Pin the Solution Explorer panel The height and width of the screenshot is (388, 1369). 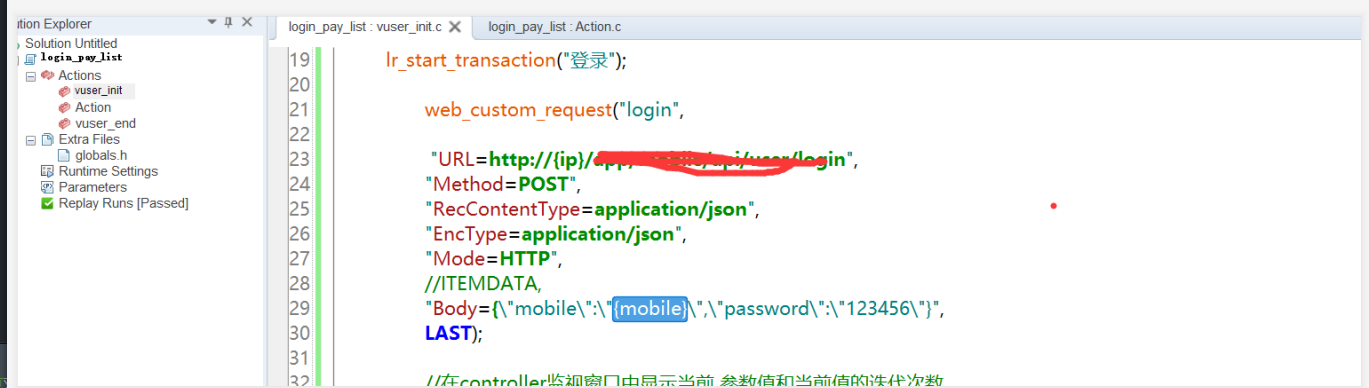pos(228,22)
